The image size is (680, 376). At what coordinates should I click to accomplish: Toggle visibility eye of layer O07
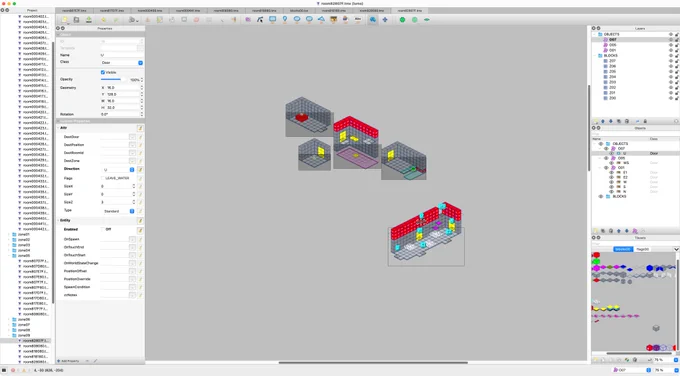coord(670,39)
